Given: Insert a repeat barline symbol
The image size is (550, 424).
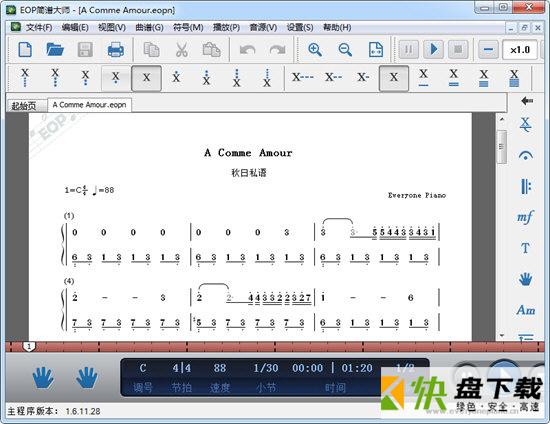Looking at the screenshot, I should 525,186.
